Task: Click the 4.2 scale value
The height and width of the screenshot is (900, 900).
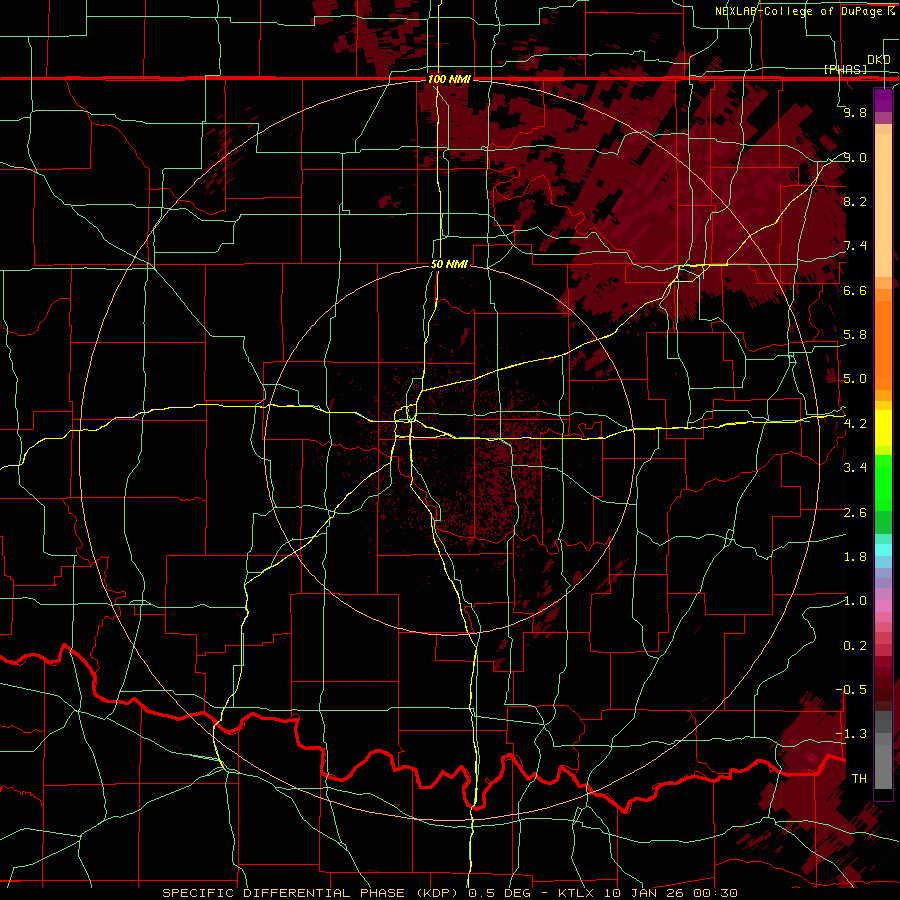Action: tap(855, 423)
